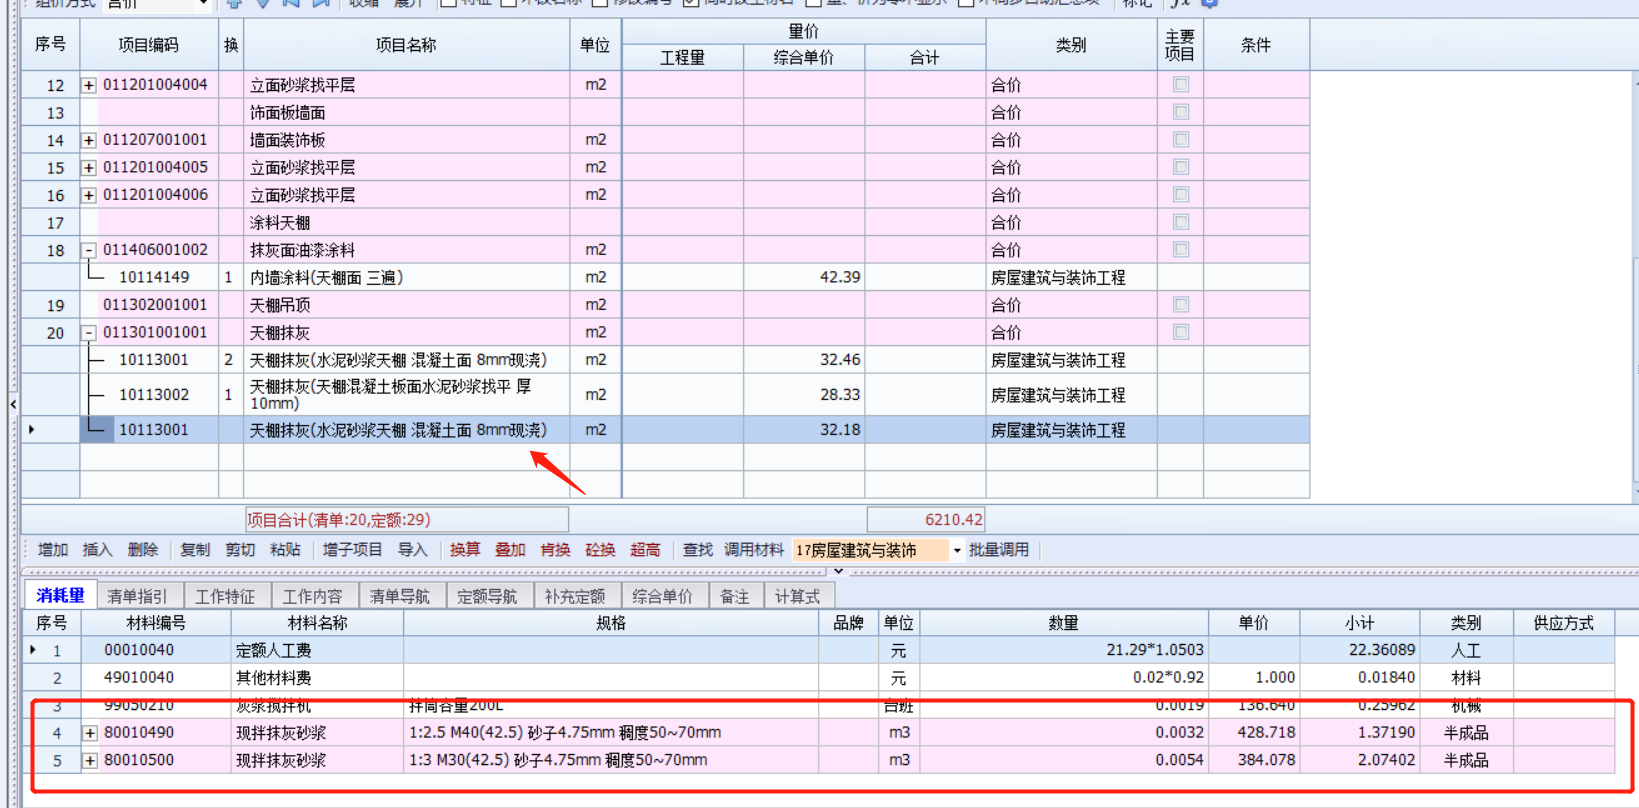Go to the 清单导航 tab
1639x808 pixels.
tap(400, 596)
